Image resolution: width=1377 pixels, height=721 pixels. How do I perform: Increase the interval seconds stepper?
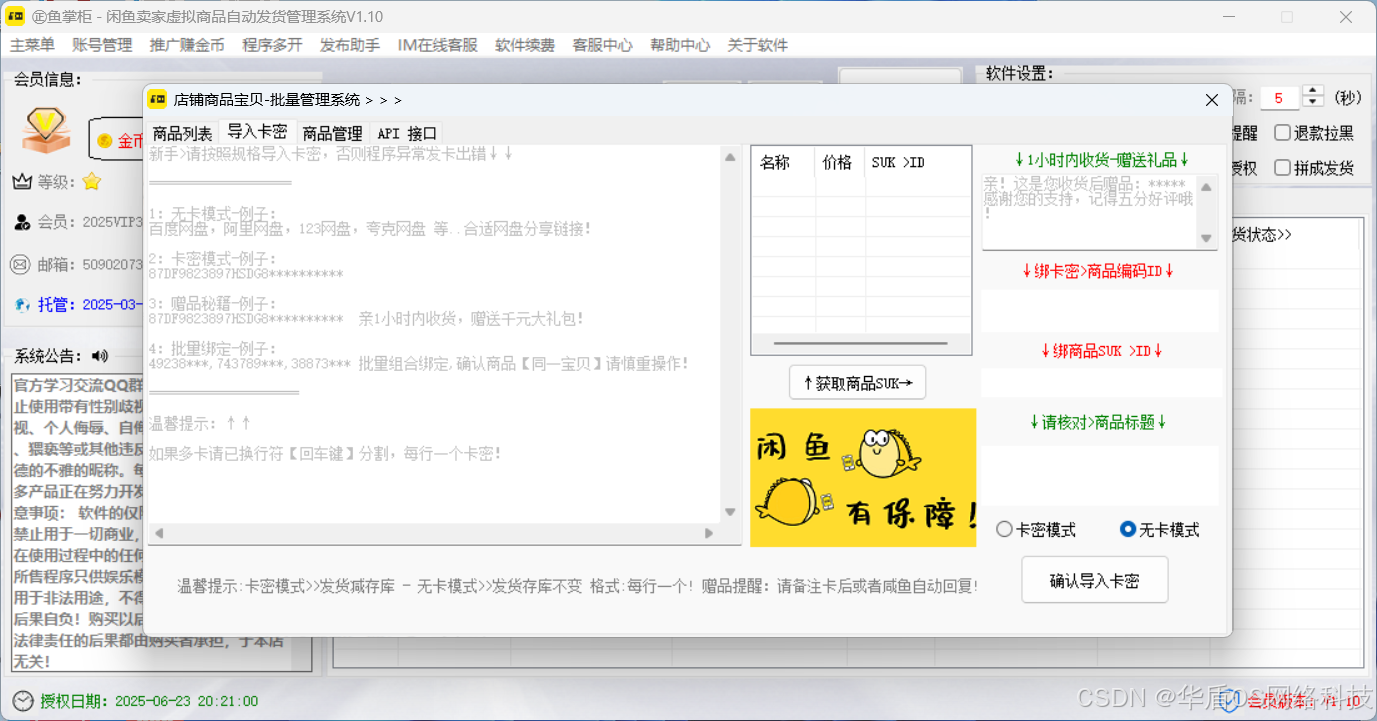tap(1313, 91)
